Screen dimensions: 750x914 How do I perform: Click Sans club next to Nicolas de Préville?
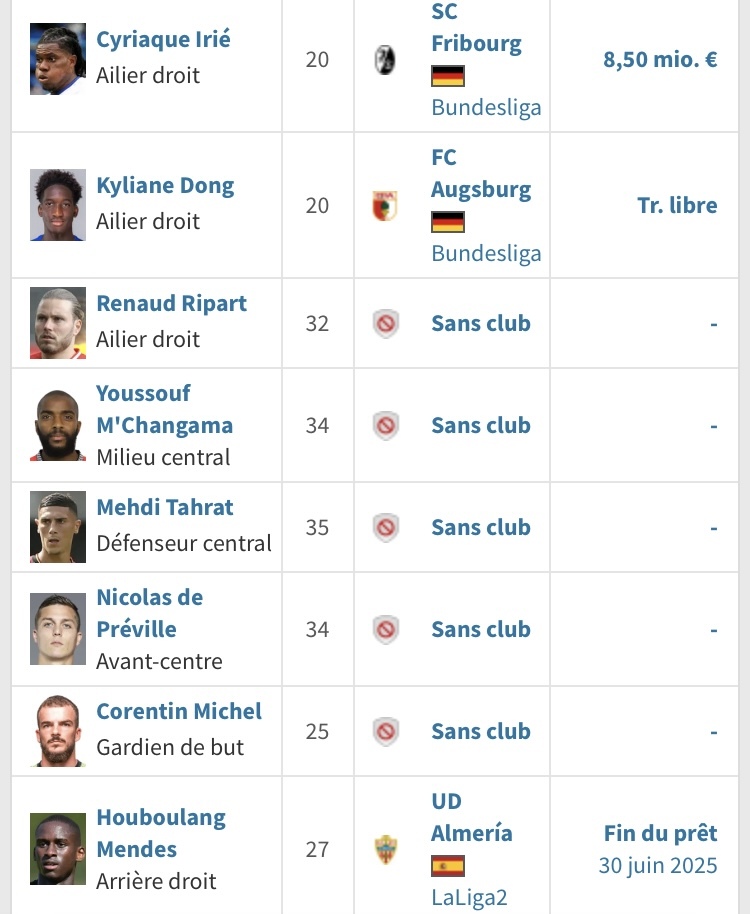coord(481,630)
